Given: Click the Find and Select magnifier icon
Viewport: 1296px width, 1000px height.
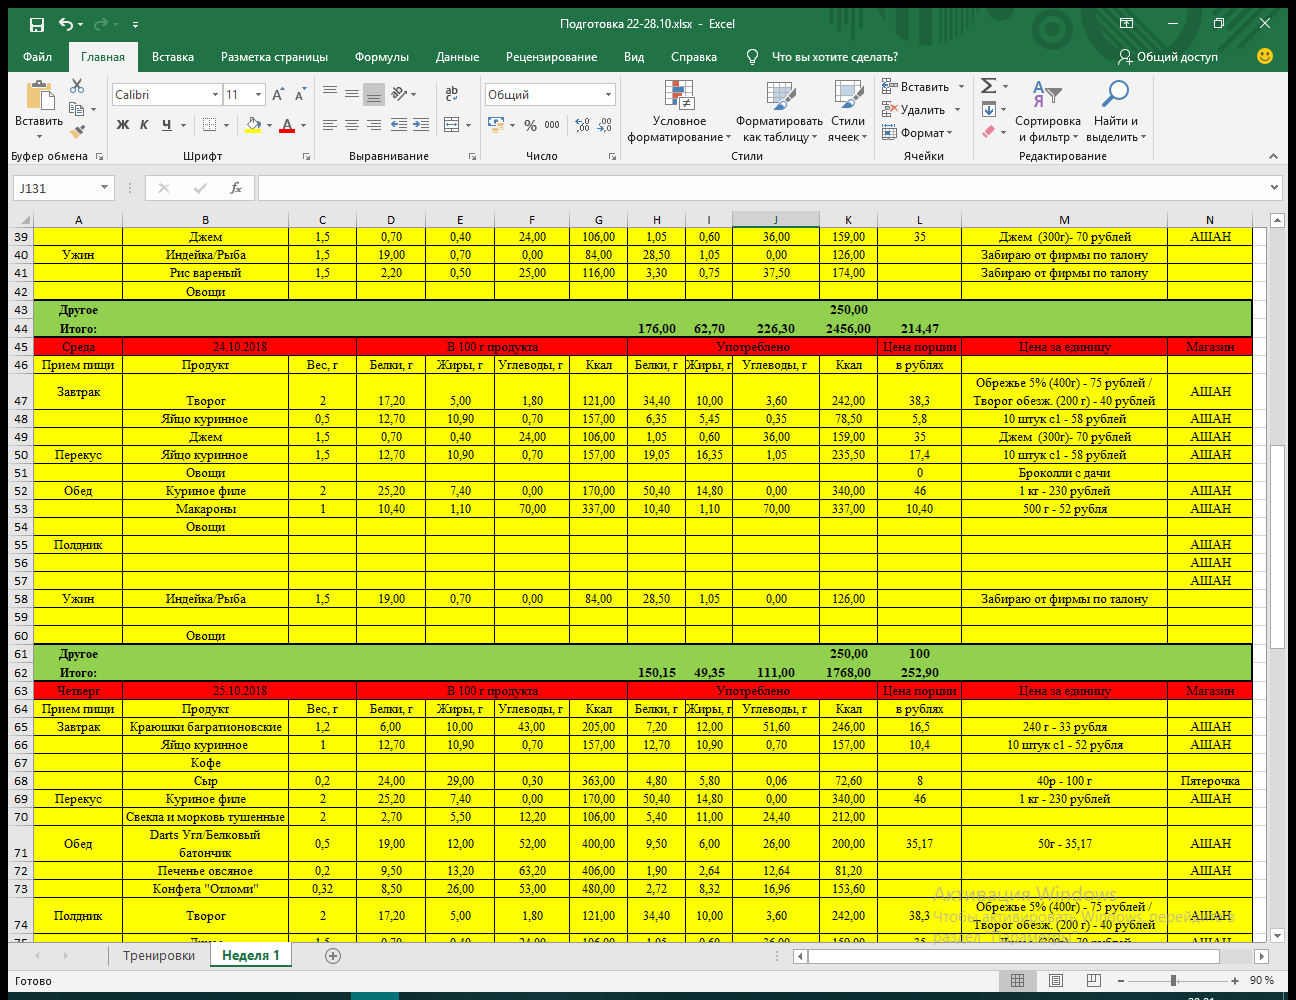Looking at the screenshot, I should [1114, 95].
